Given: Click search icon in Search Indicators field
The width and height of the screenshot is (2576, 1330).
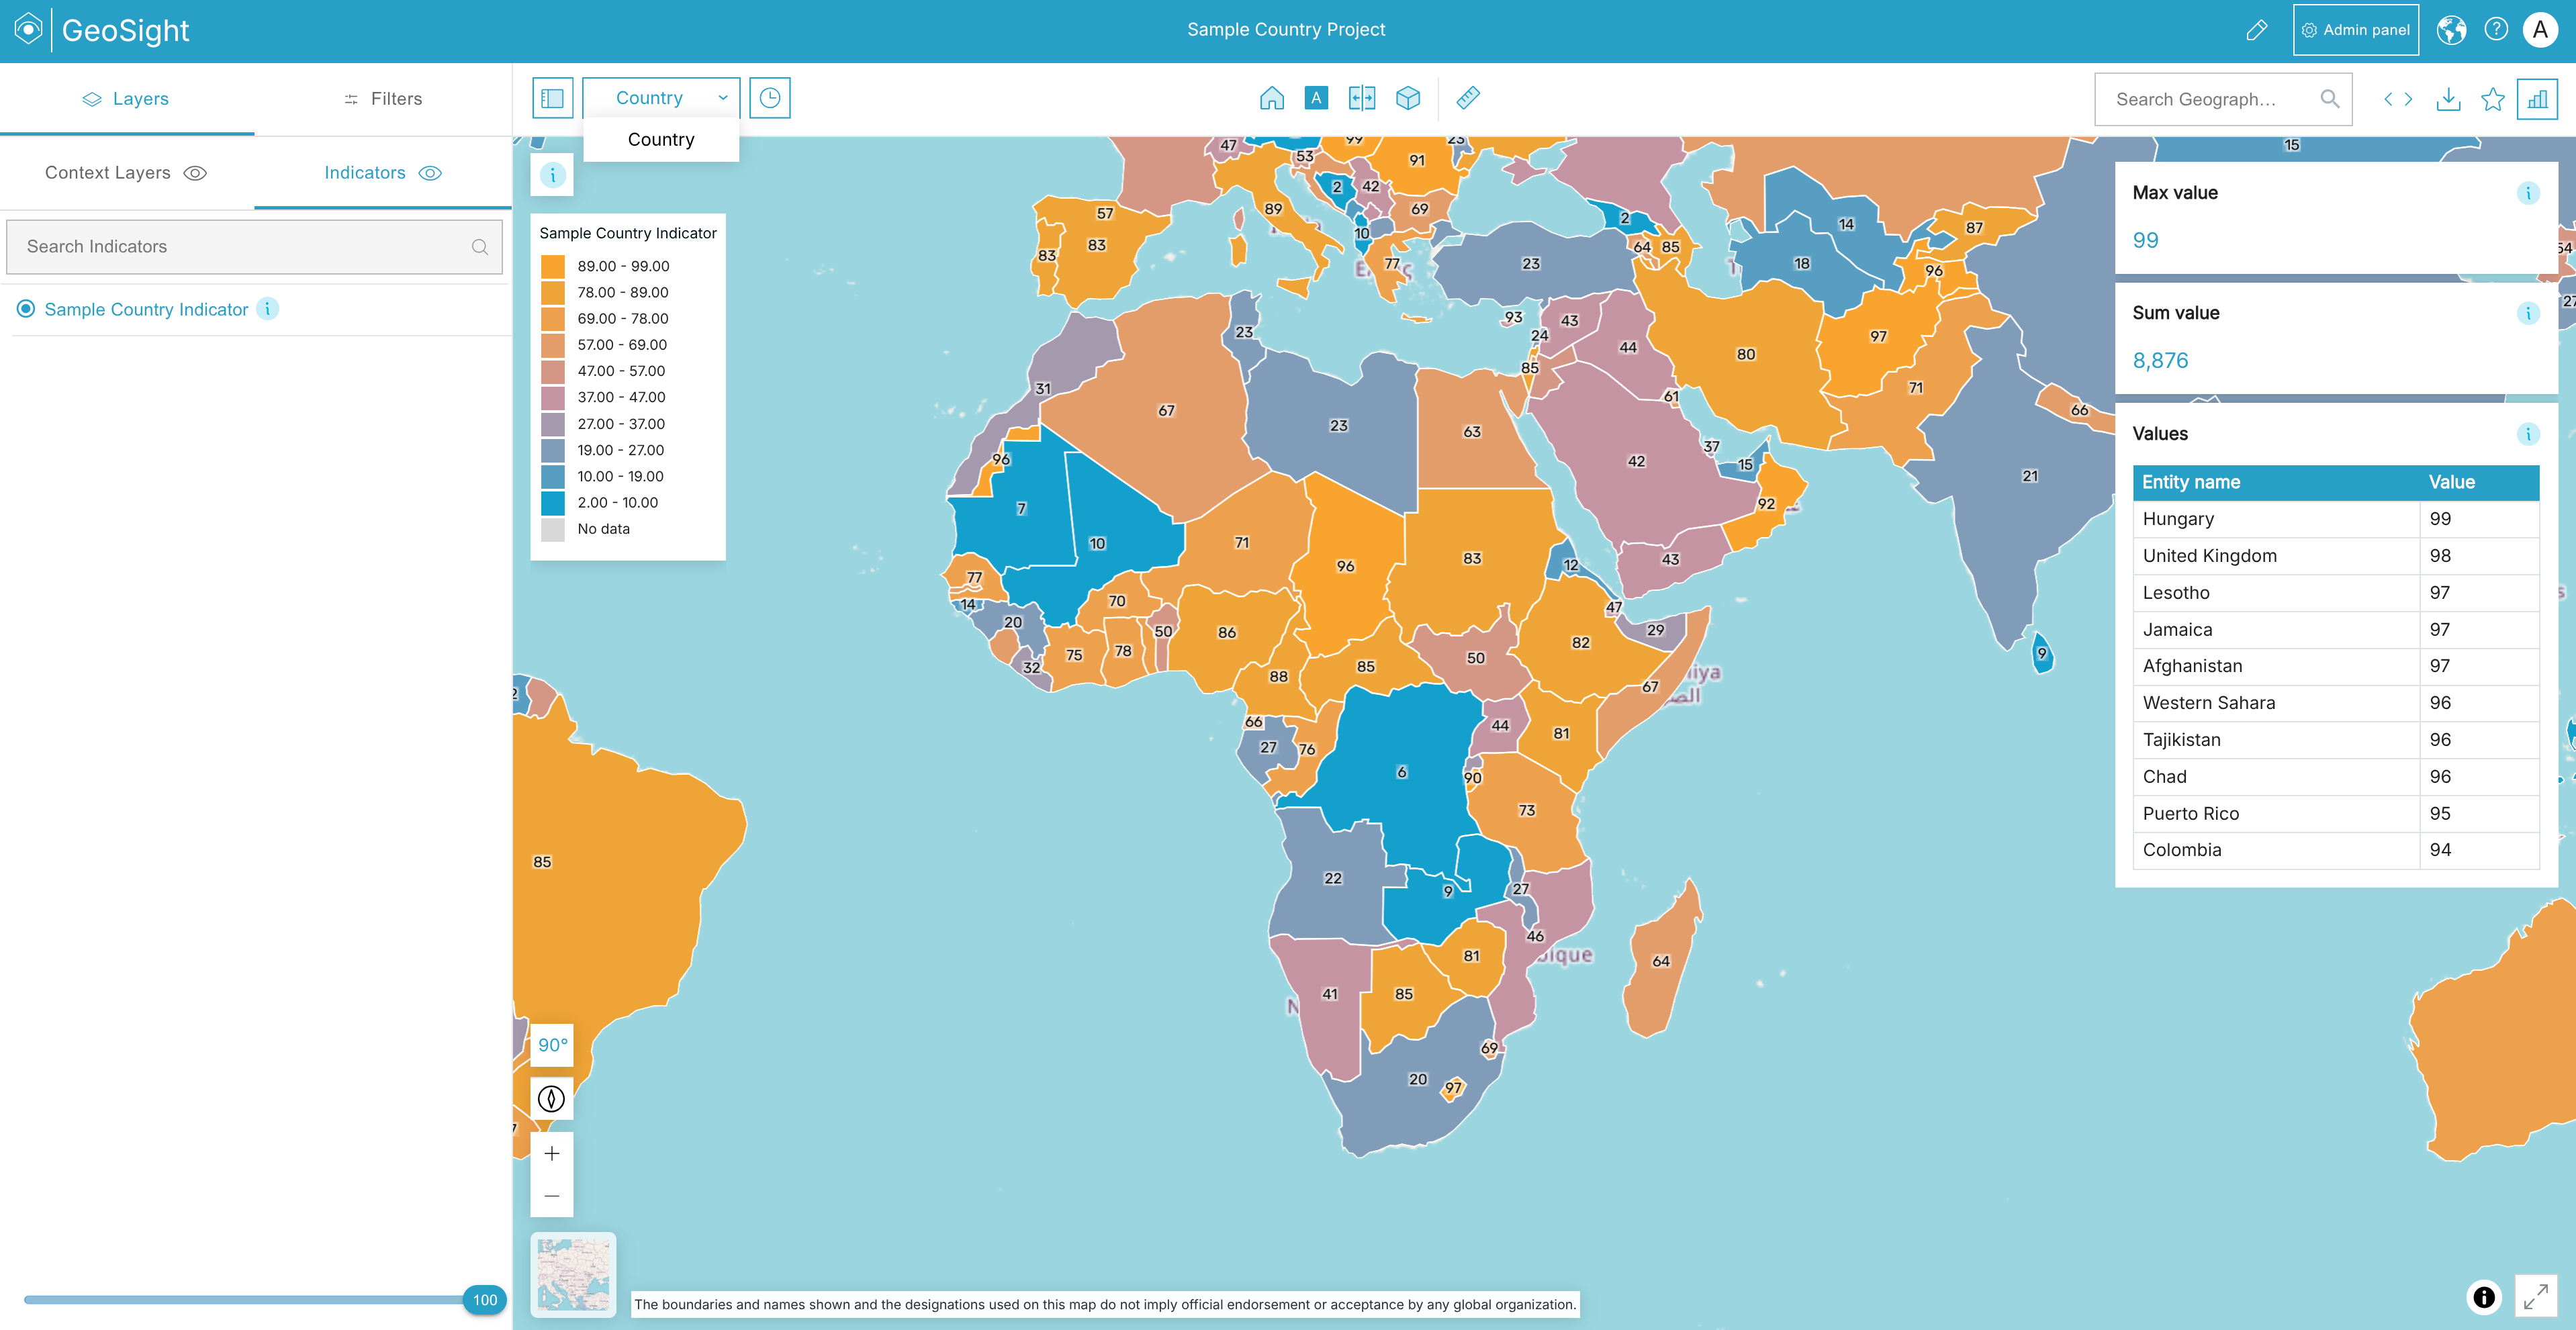Looking at the screenshot, I should click(x=480, y=247).
